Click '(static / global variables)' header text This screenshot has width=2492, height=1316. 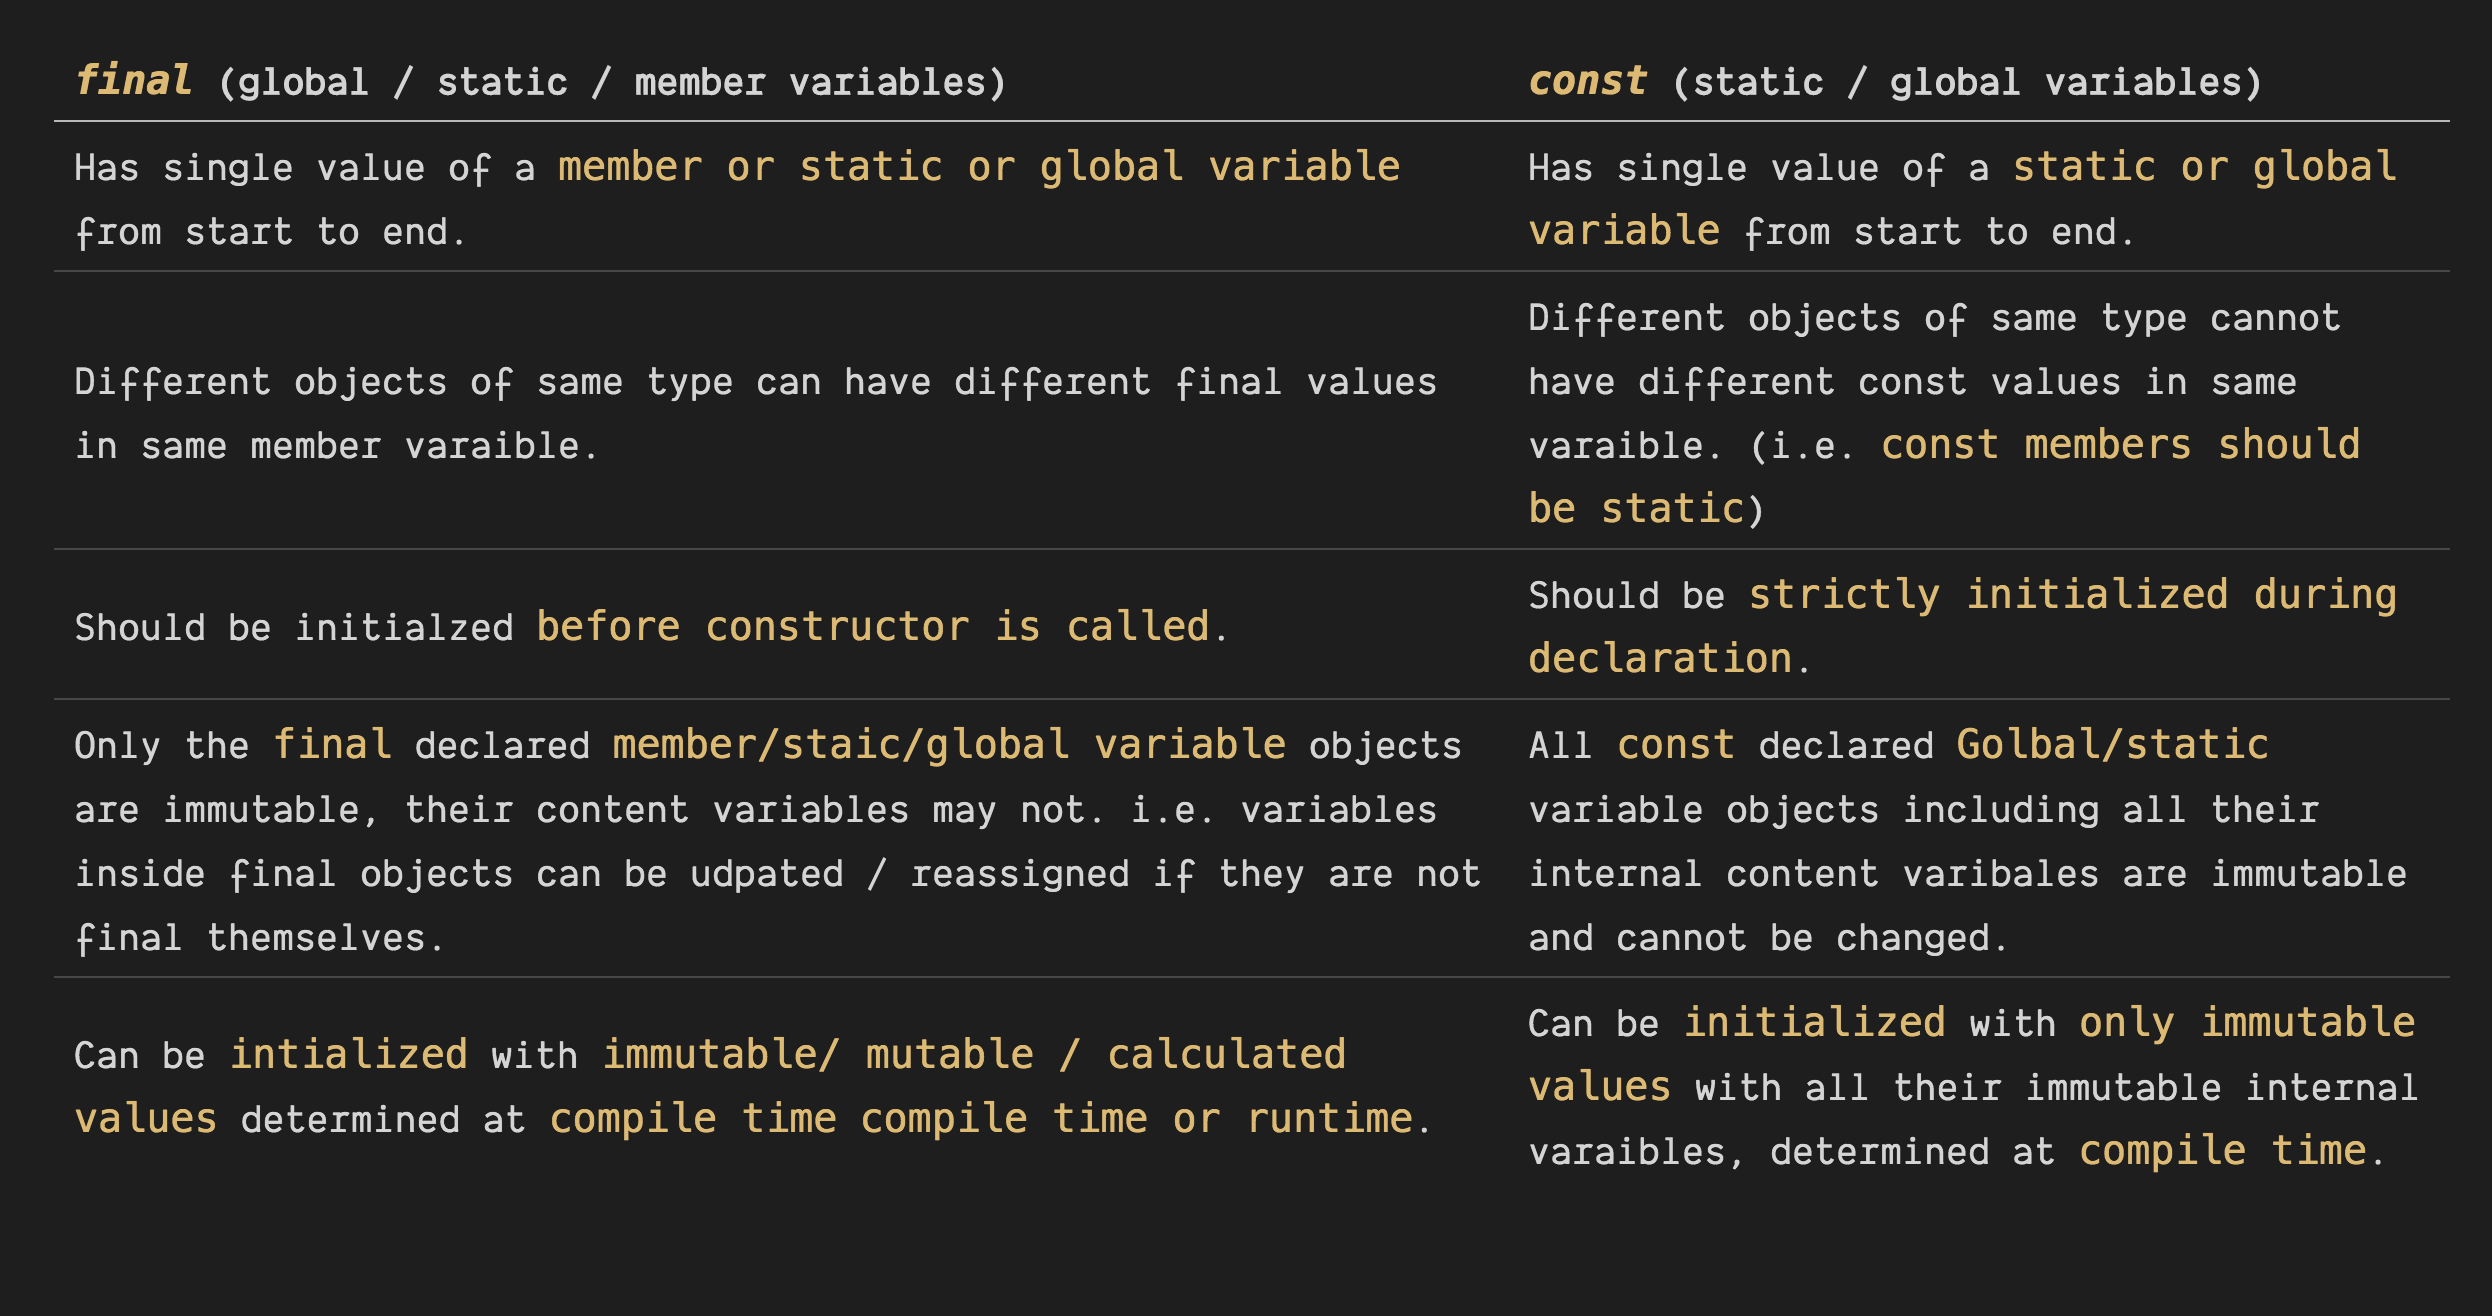pyautogui.click(x=1966, y=83)
